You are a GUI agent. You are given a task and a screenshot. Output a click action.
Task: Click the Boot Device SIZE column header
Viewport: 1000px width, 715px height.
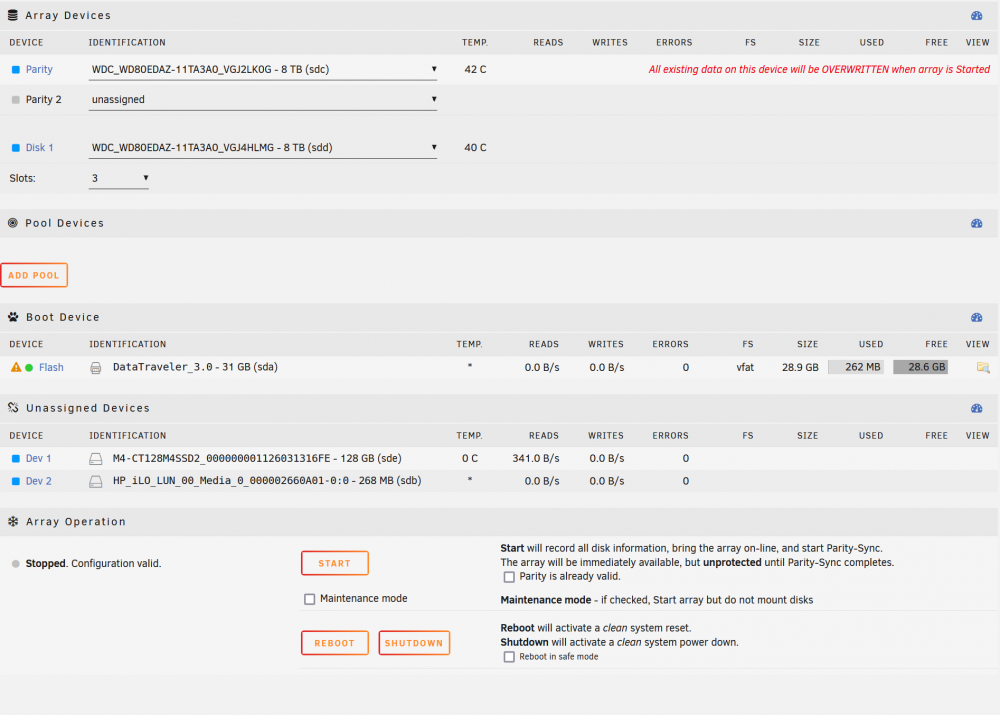coord(807,344)
